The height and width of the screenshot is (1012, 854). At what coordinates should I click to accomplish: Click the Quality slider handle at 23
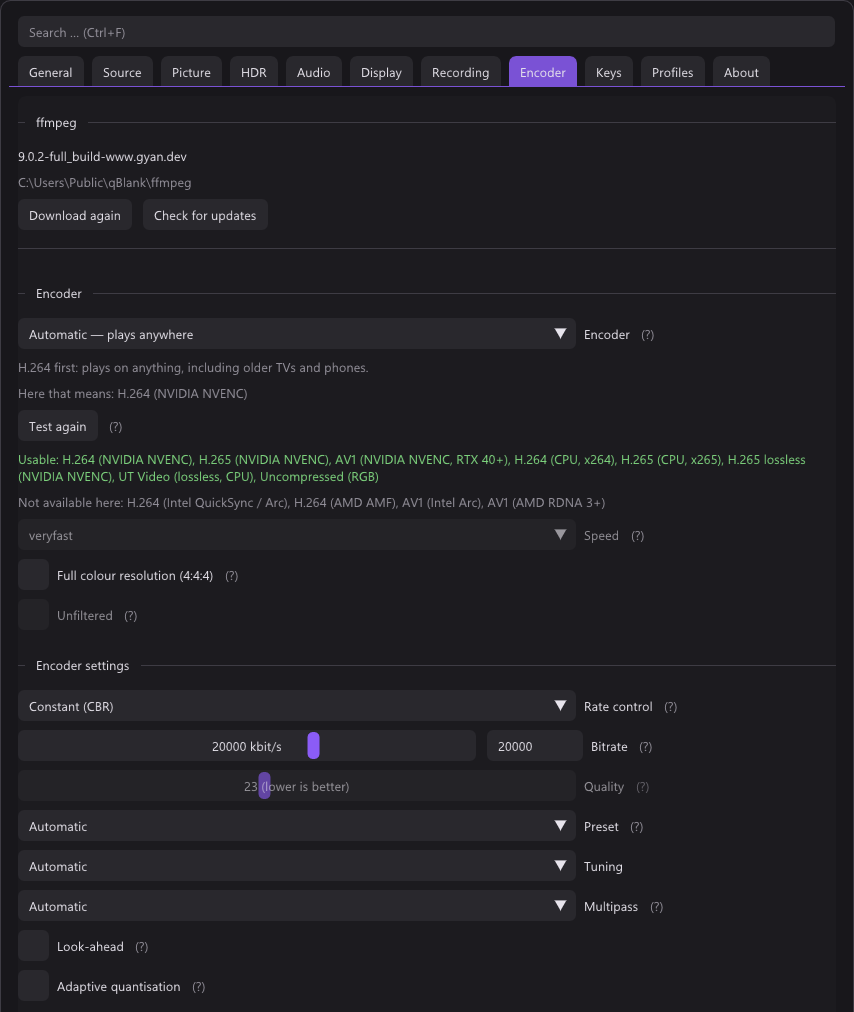(x=265, y=786)
